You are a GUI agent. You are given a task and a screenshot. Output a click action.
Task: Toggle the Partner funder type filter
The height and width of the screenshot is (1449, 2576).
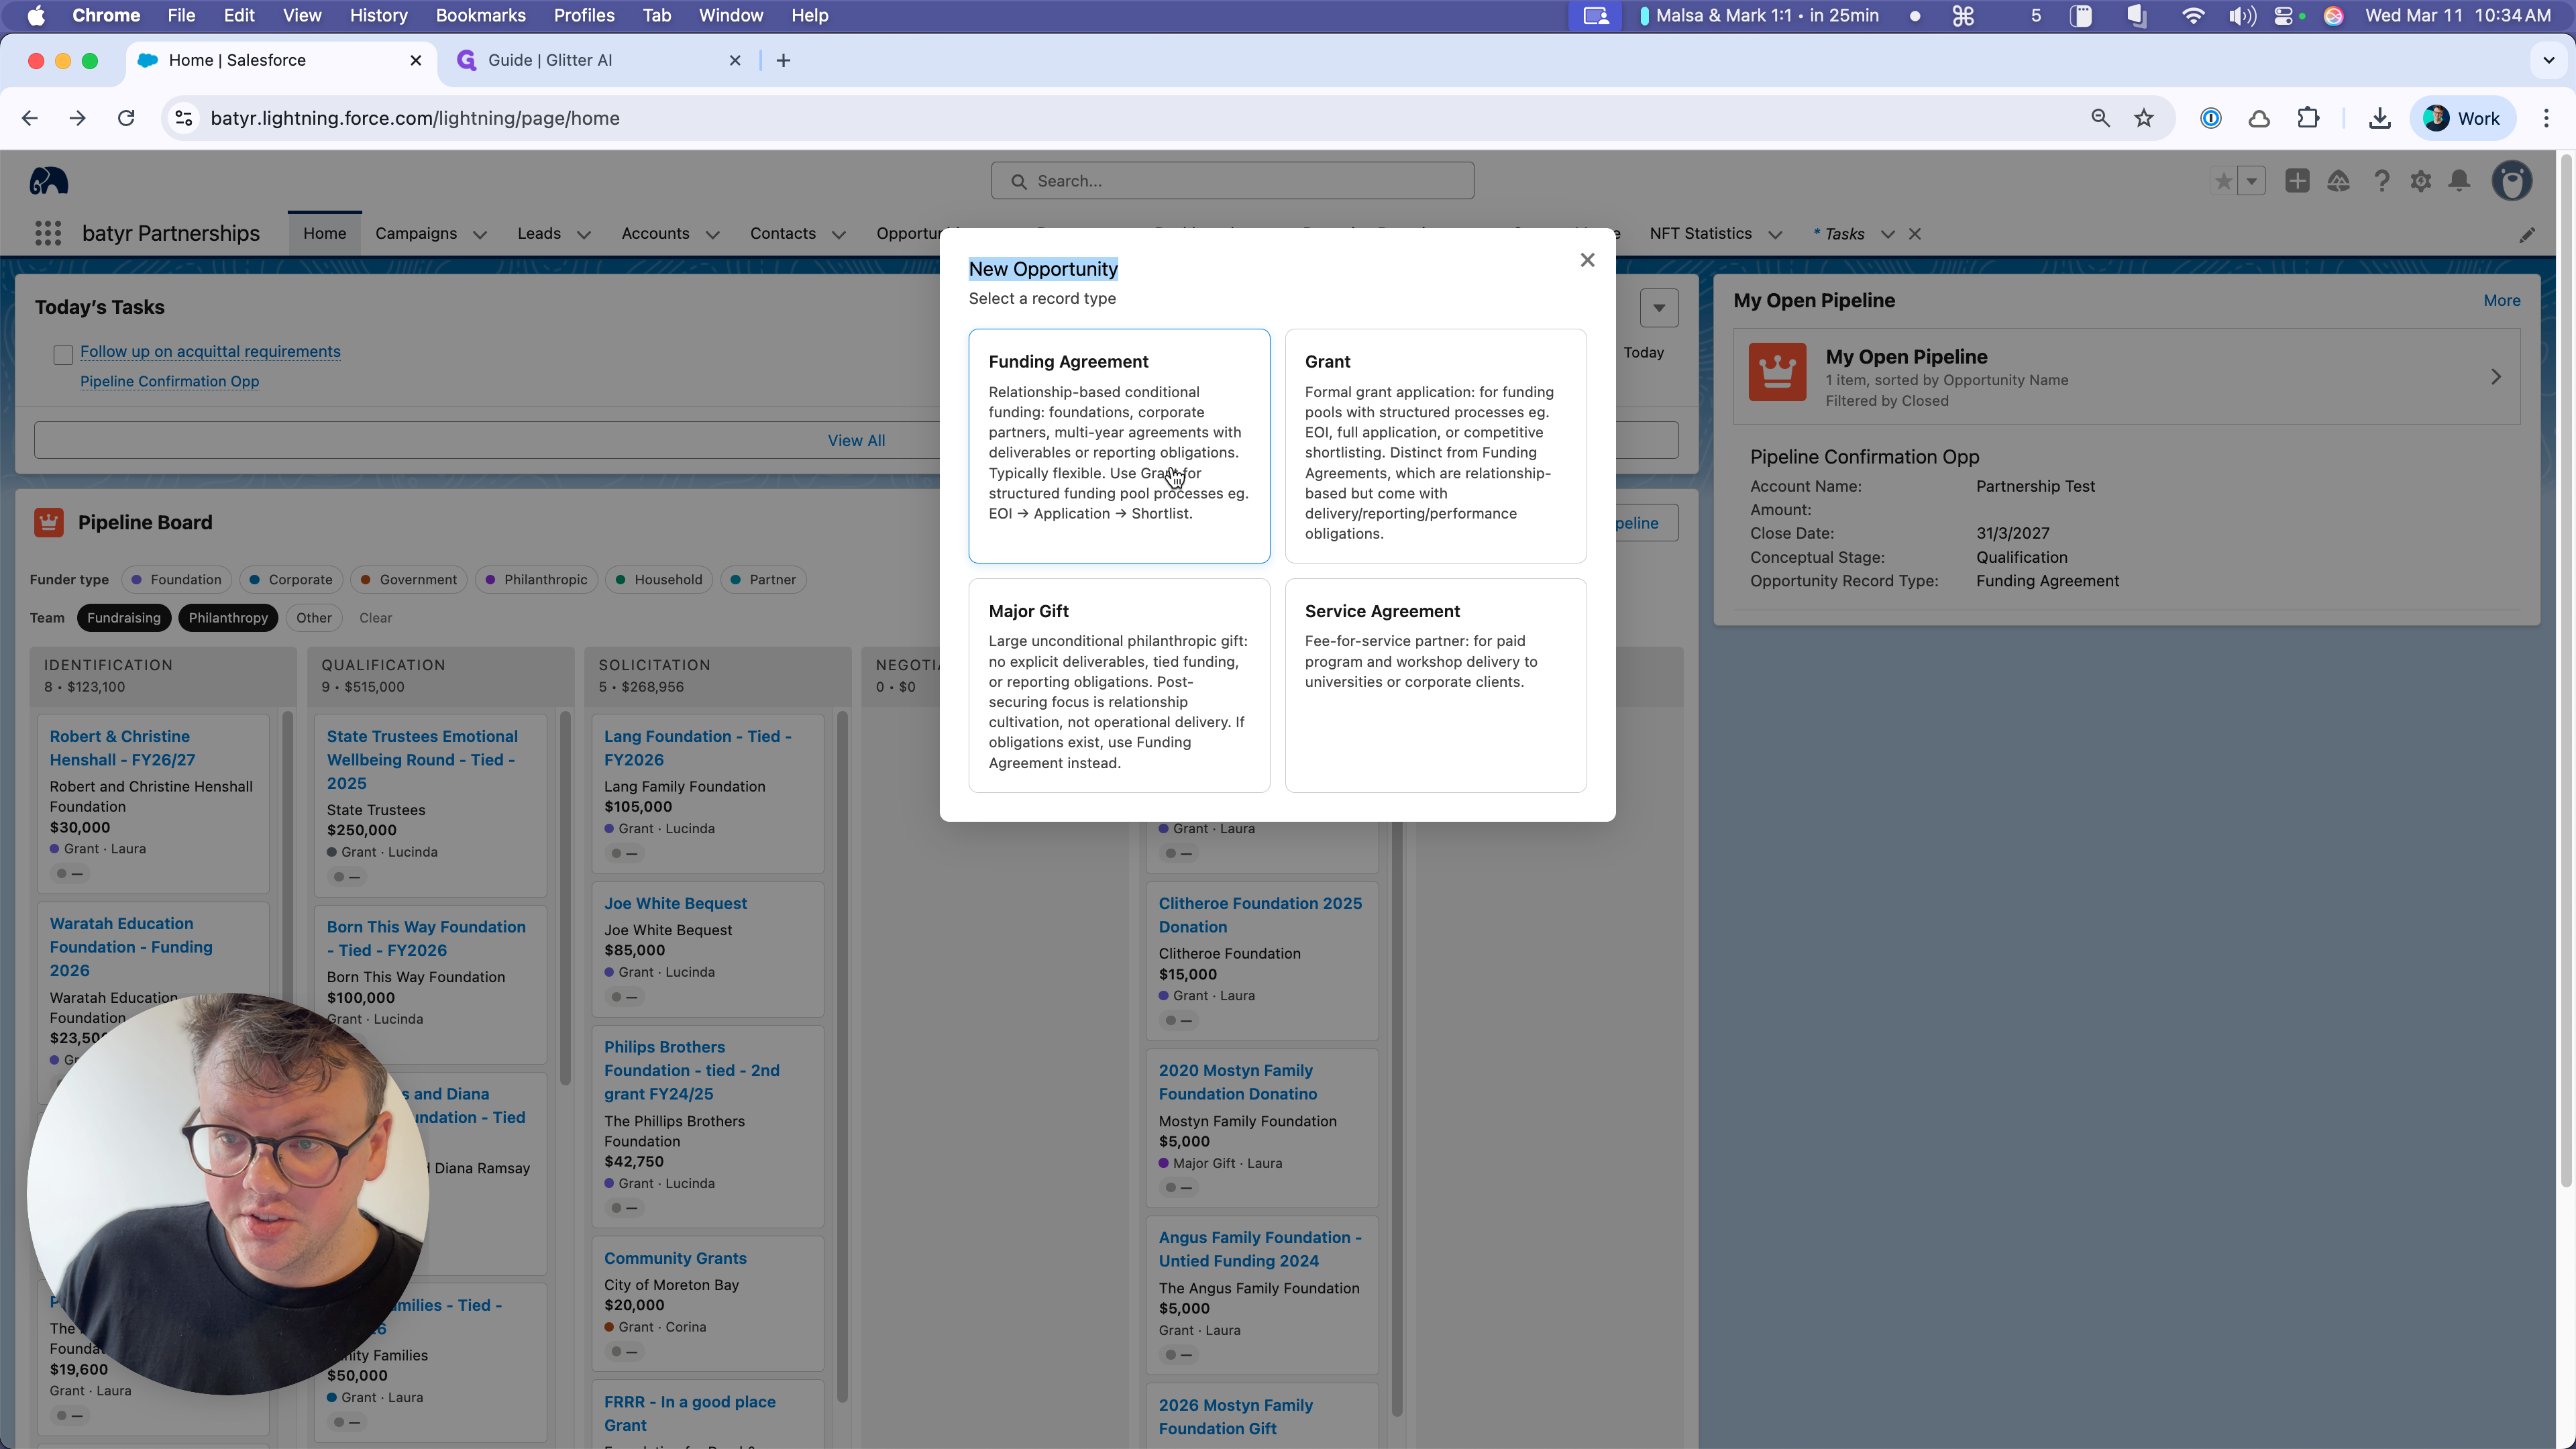point(764,580)
